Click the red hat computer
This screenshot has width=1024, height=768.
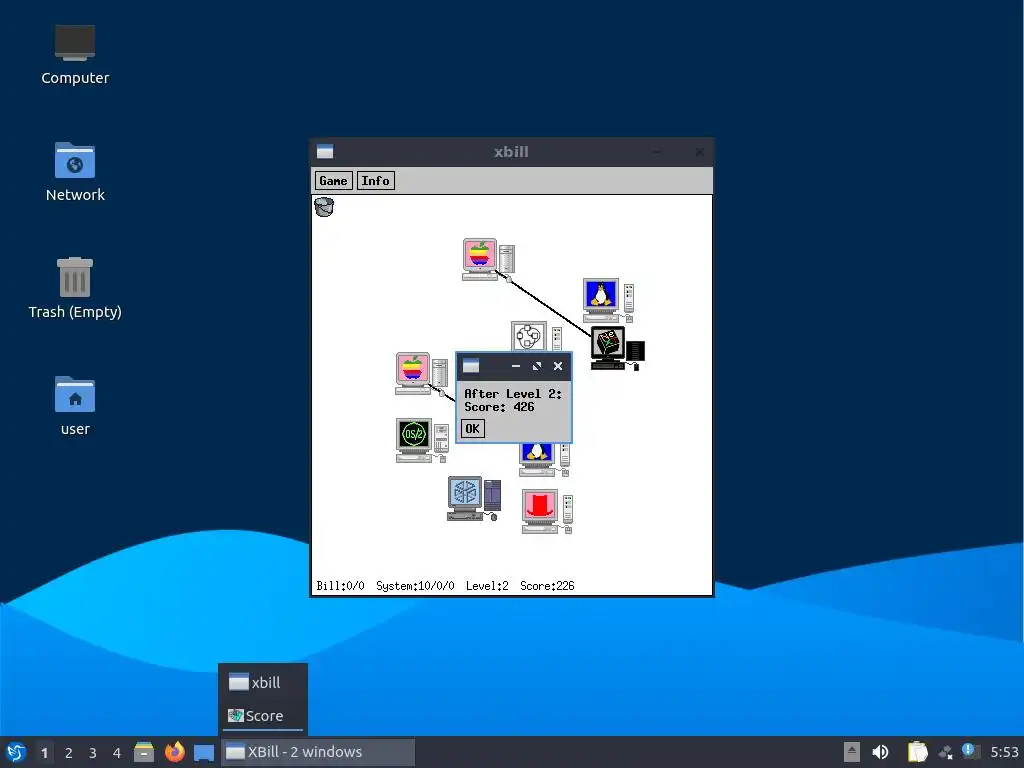pos(547,511)
